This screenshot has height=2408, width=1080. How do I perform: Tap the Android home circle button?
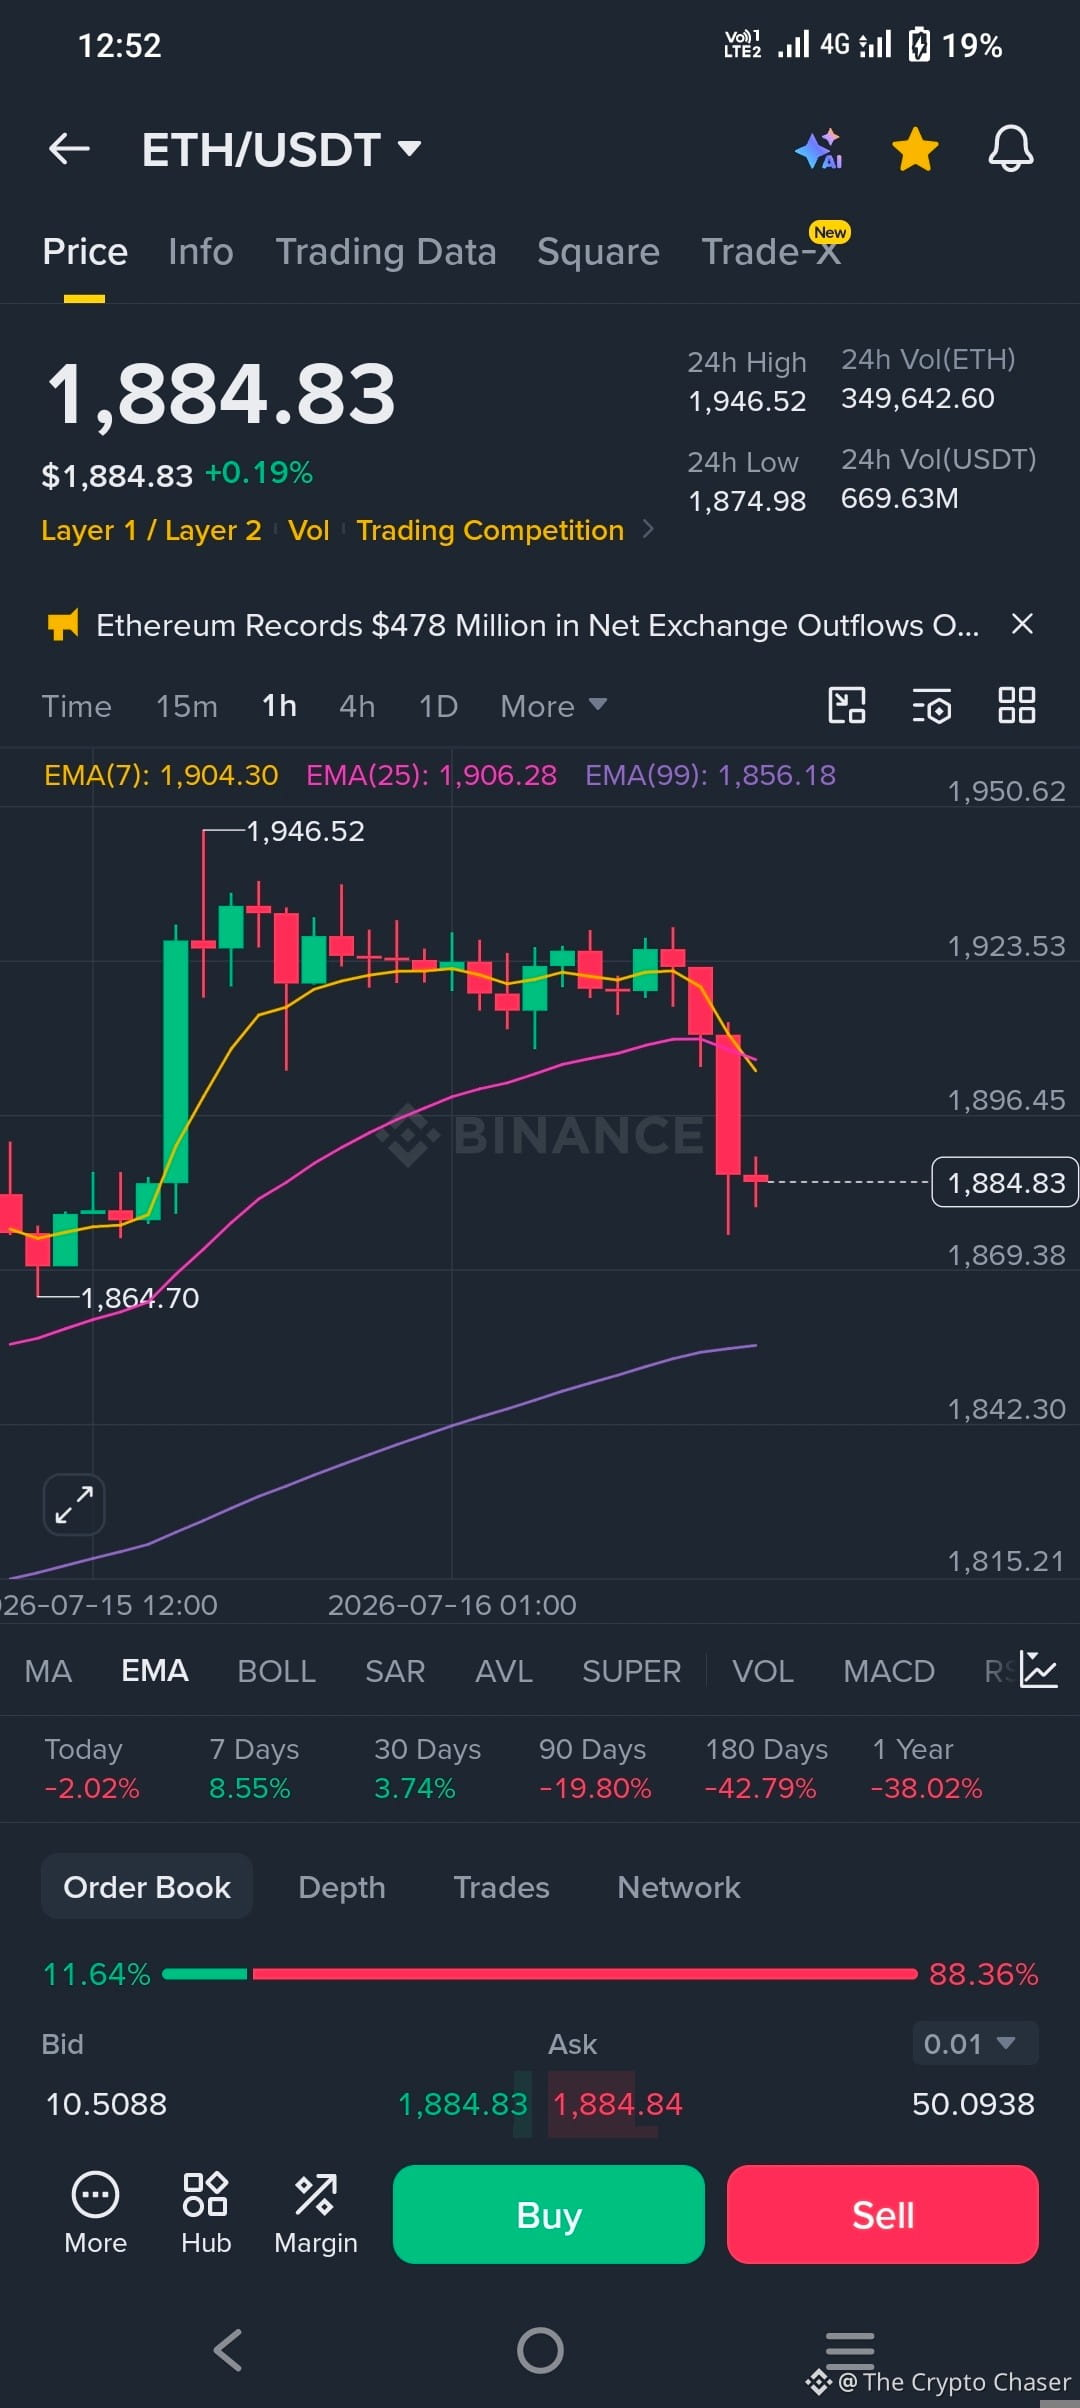(540, 2350)
